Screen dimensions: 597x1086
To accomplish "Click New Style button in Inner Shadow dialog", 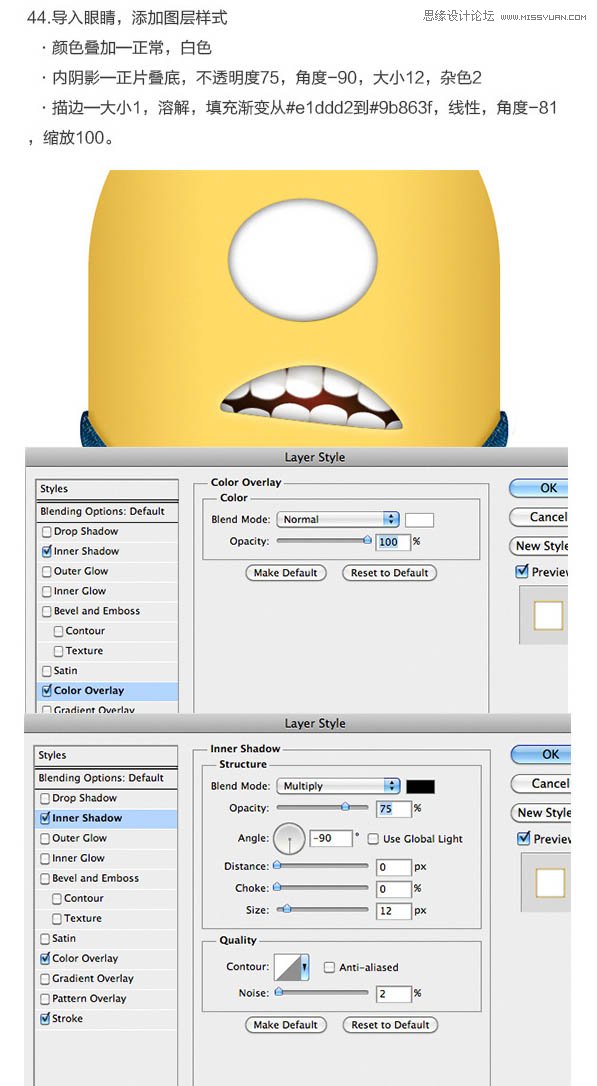I will (x=540, y=813).
